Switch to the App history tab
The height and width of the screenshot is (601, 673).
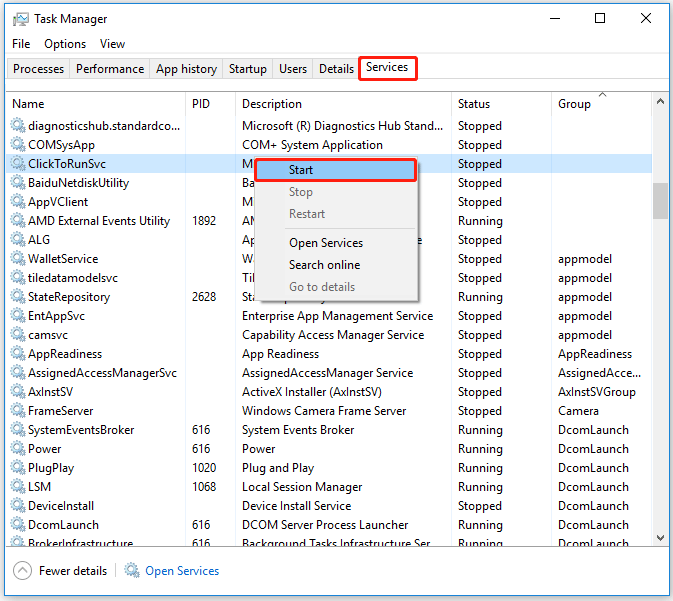186,69
